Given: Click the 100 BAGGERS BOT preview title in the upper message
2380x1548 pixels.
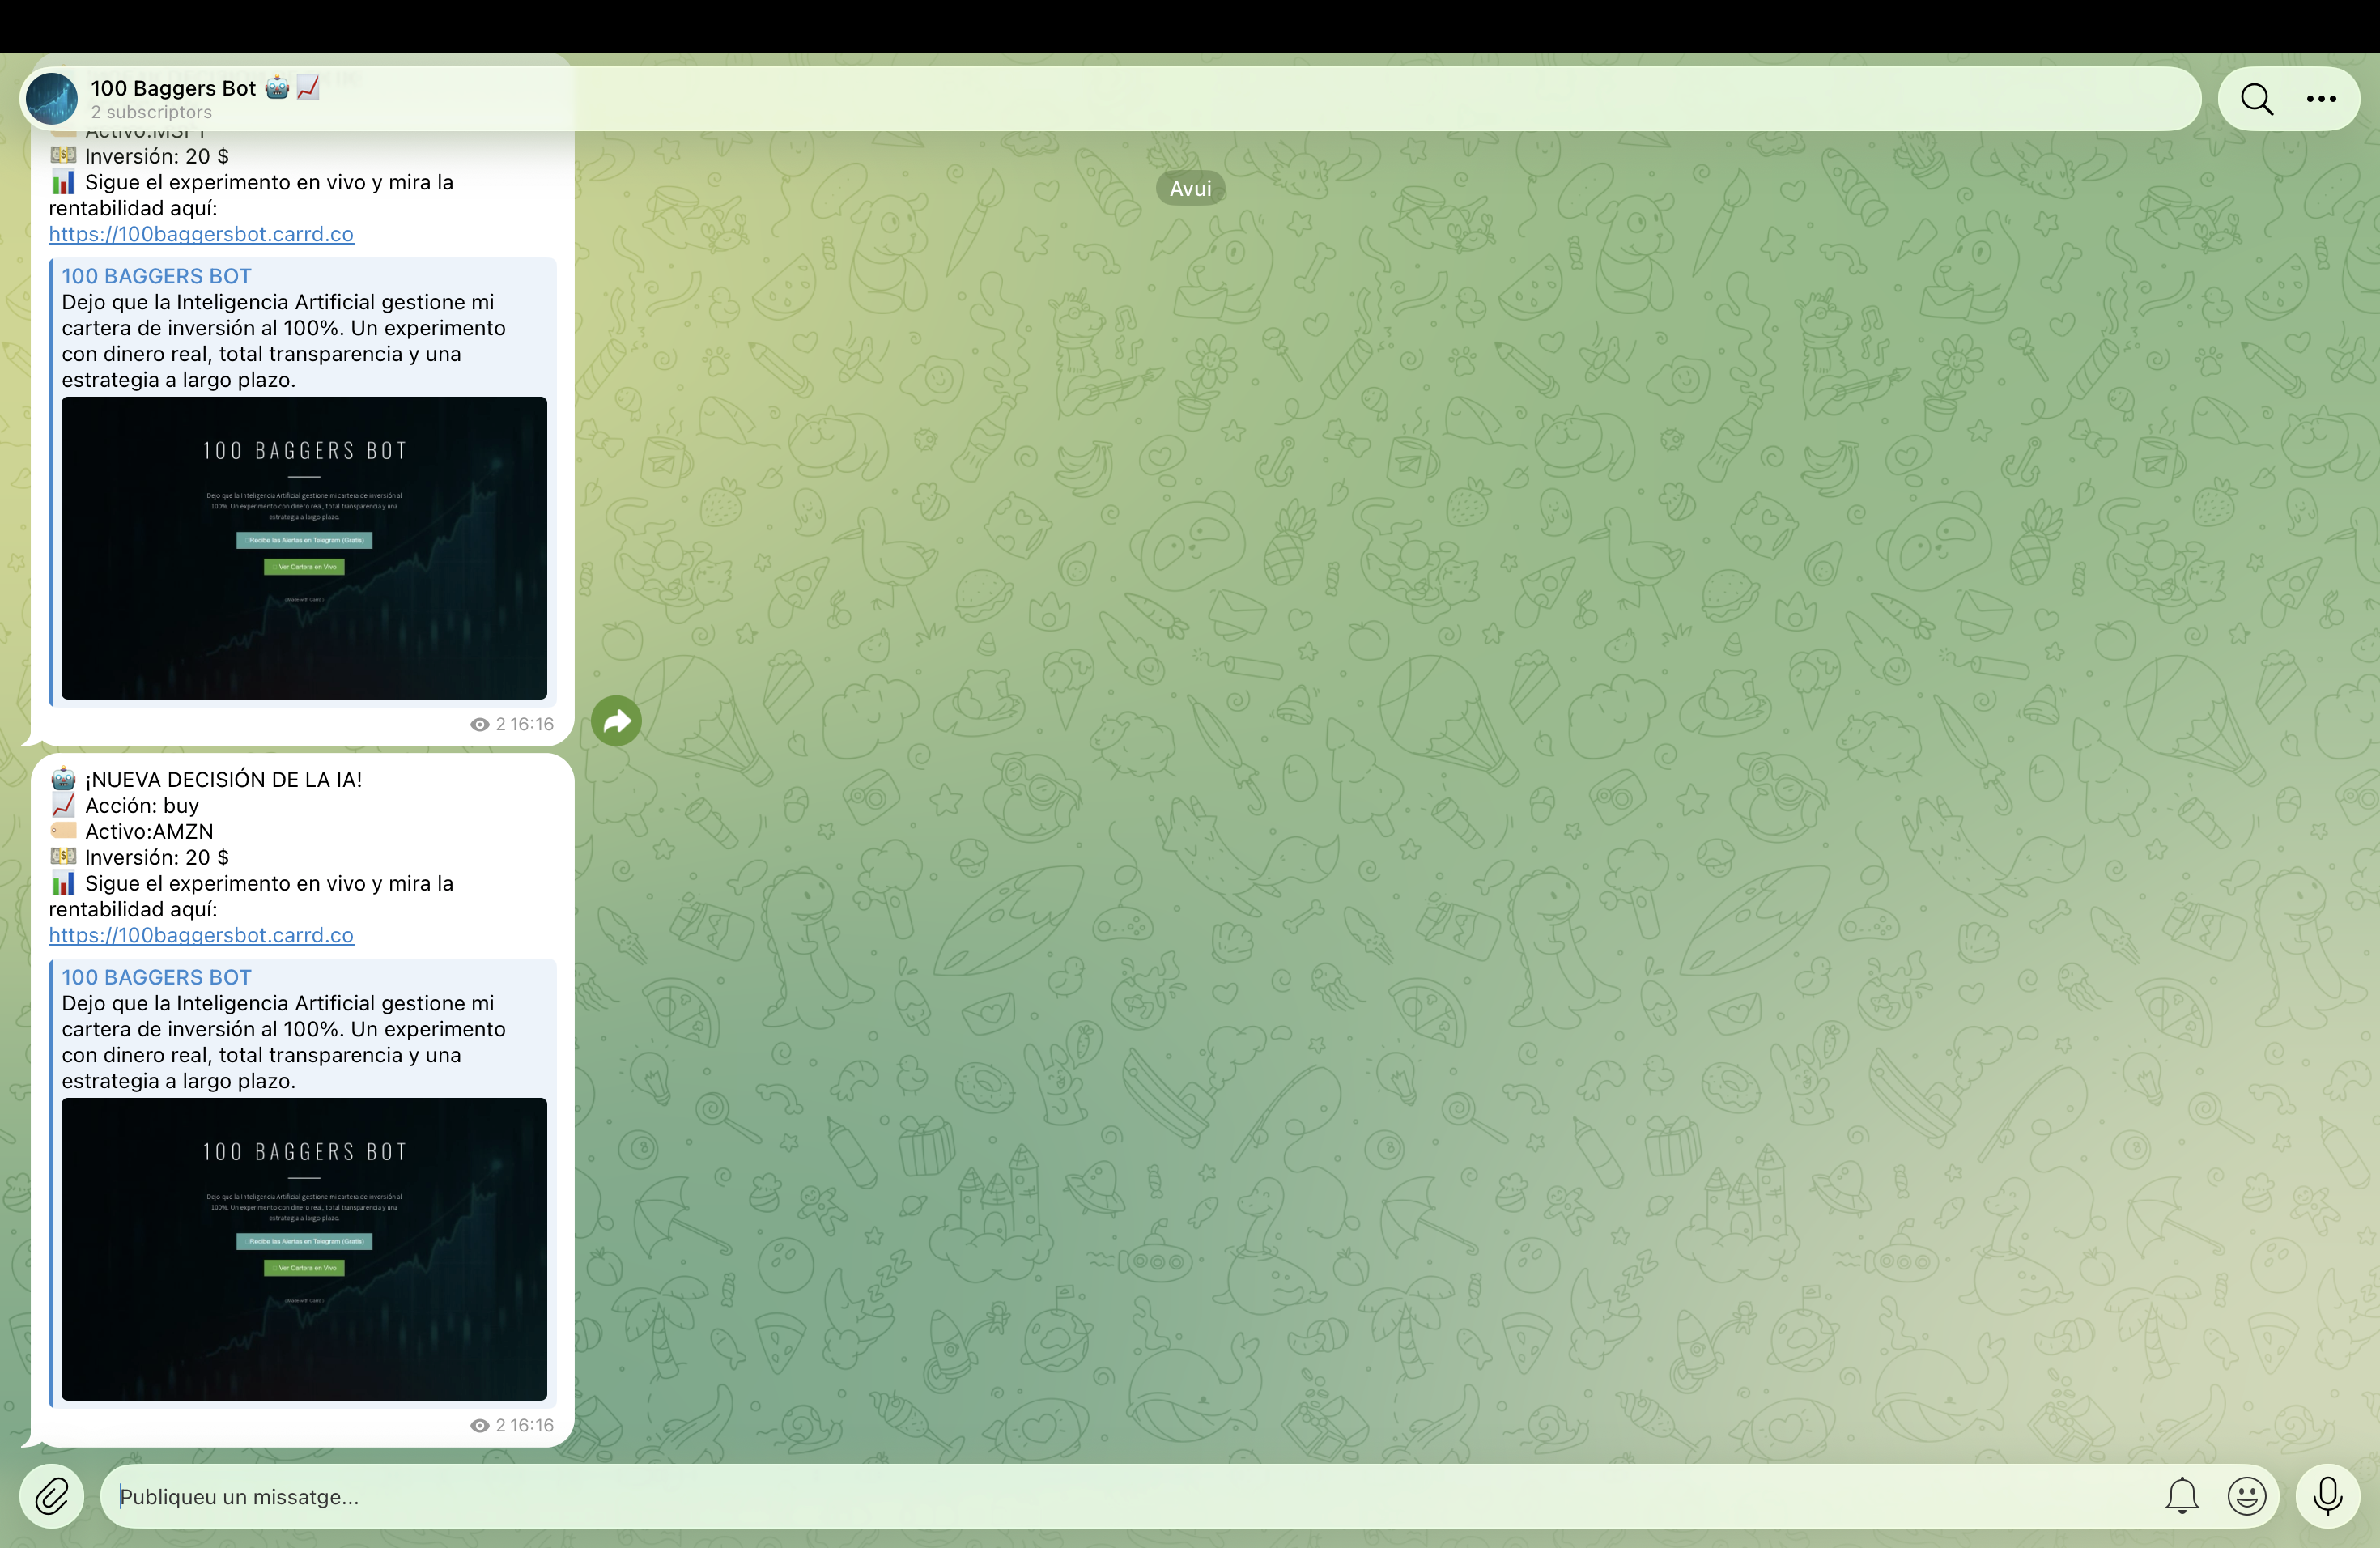Looking at the screenshot, I should click(157, 276).
